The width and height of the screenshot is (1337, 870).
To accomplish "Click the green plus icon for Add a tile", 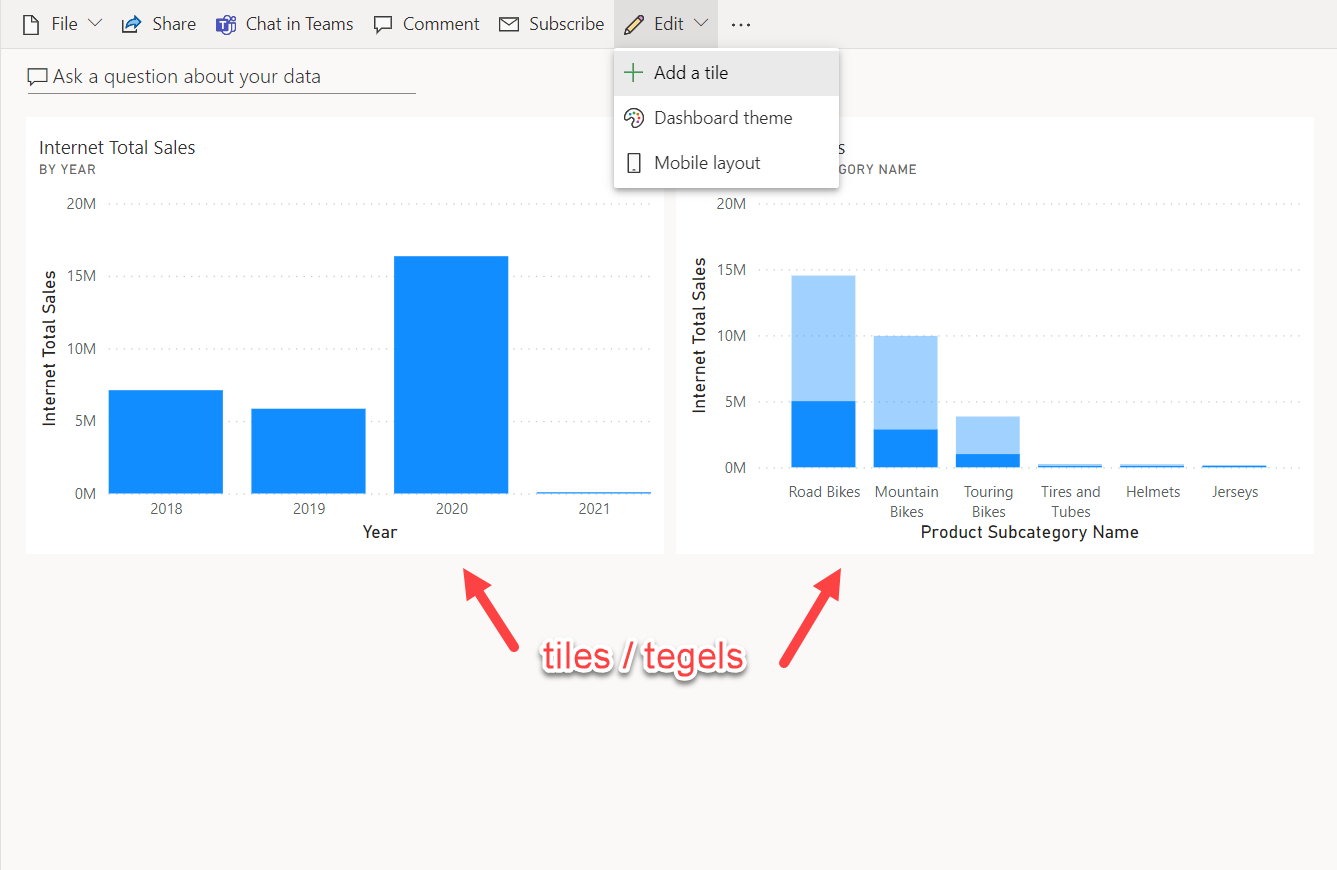I will click(x=633, y=73).
